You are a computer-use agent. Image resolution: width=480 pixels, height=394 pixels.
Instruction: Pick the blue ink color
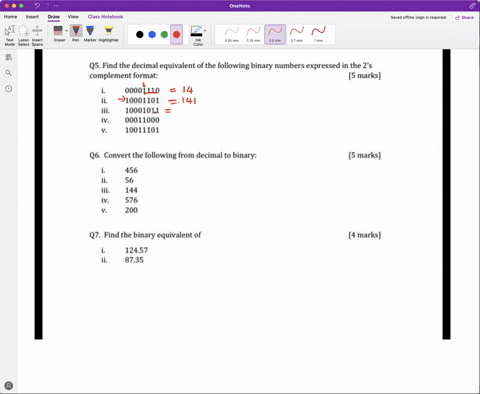(x=152, y=34)
